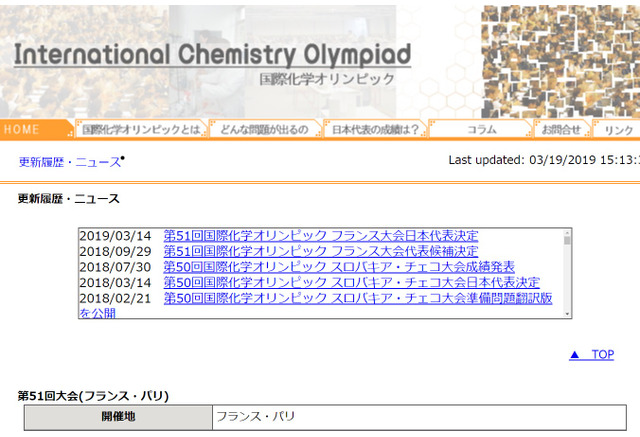Click the 国際化学オリンピック banner subtitle
640x437 pixels.
tap(327, 79)
